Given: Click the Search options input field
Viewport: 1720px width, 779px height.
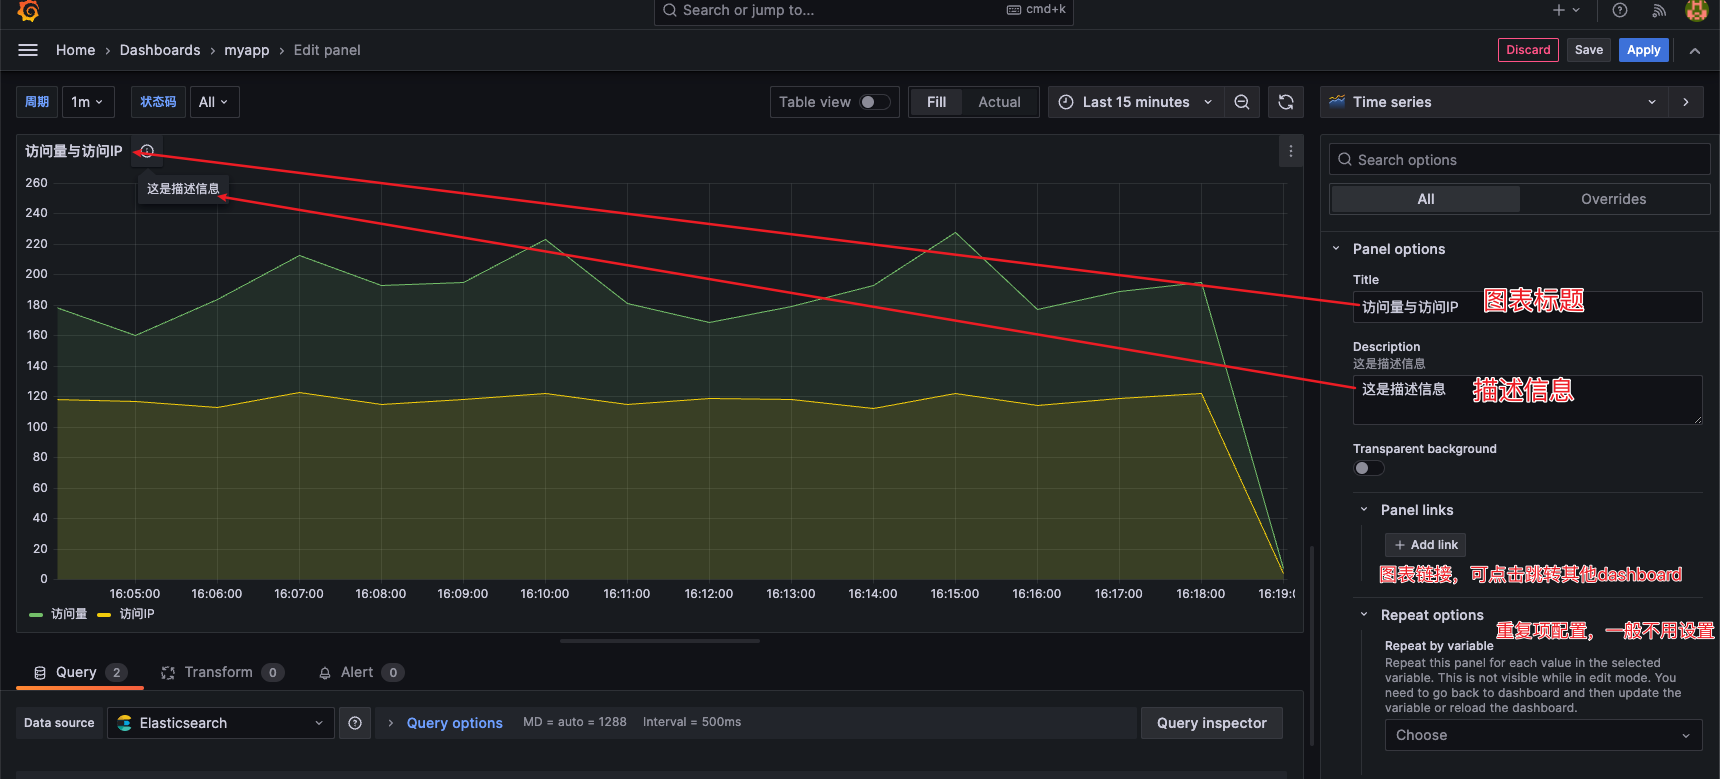Looking at the screenshot, I should [1520, 160].
